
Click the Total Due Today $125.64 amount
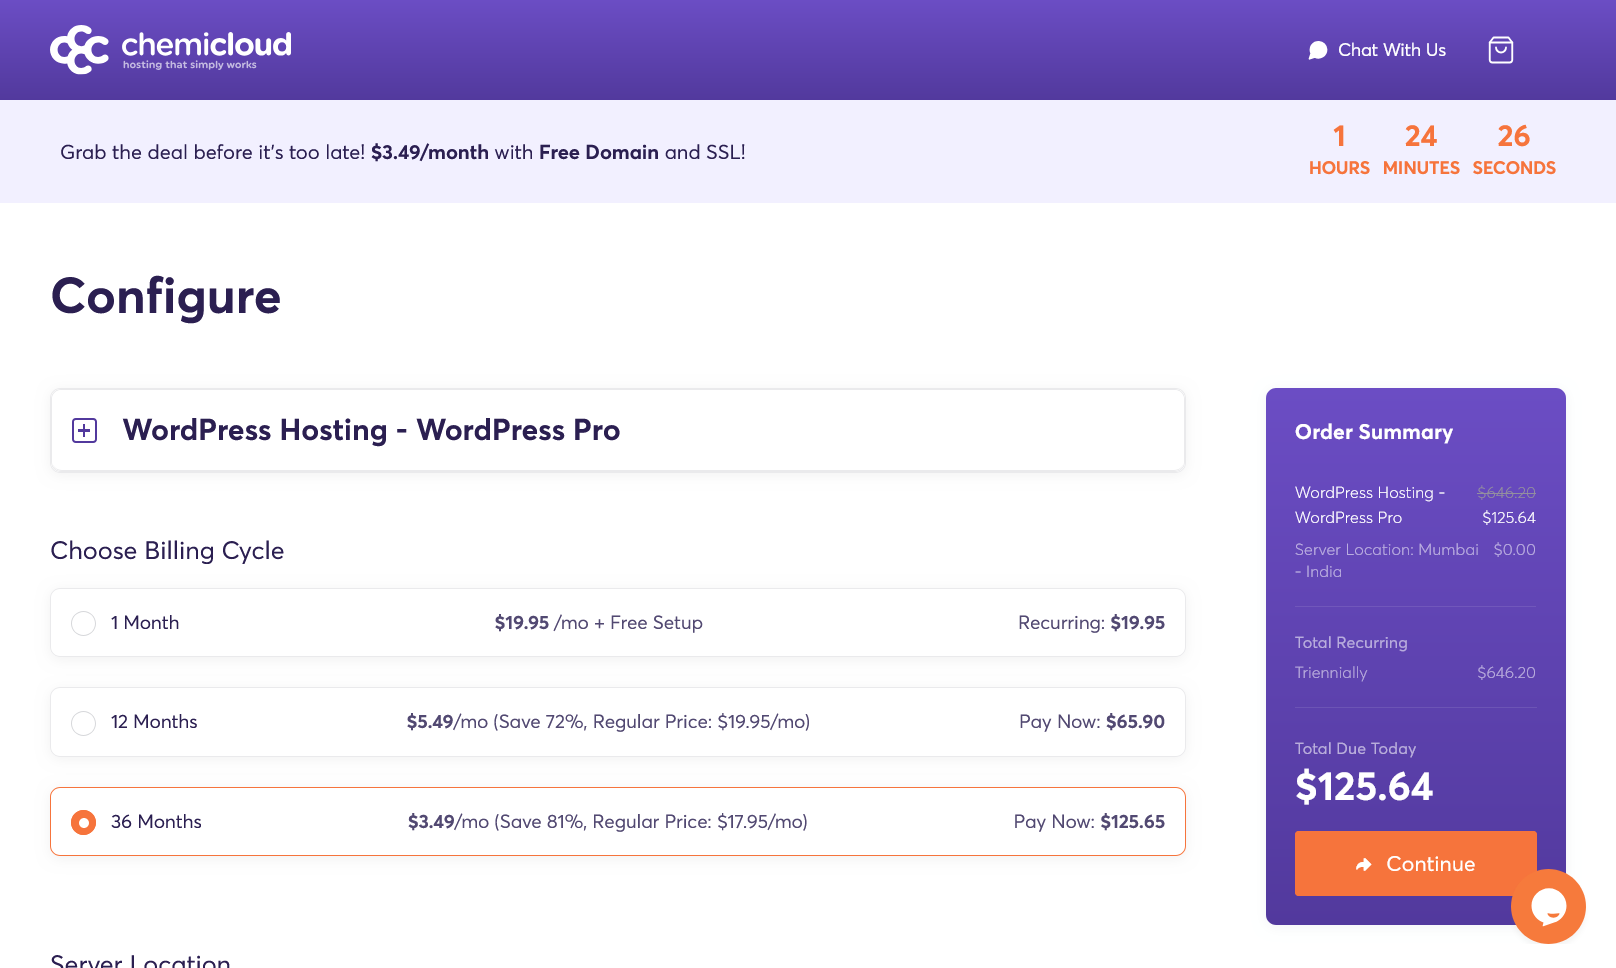coord(1364,787)
